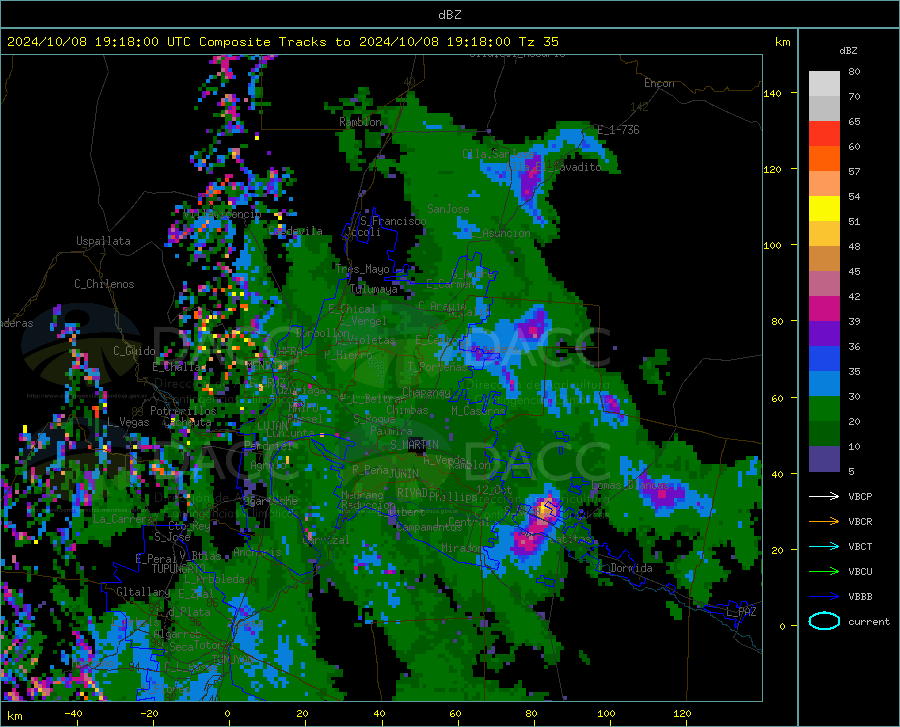This screenshot has width=900, height=727.
Task: Select the dark green 10-20 dBZ swatch
Action: coord(824,434)
